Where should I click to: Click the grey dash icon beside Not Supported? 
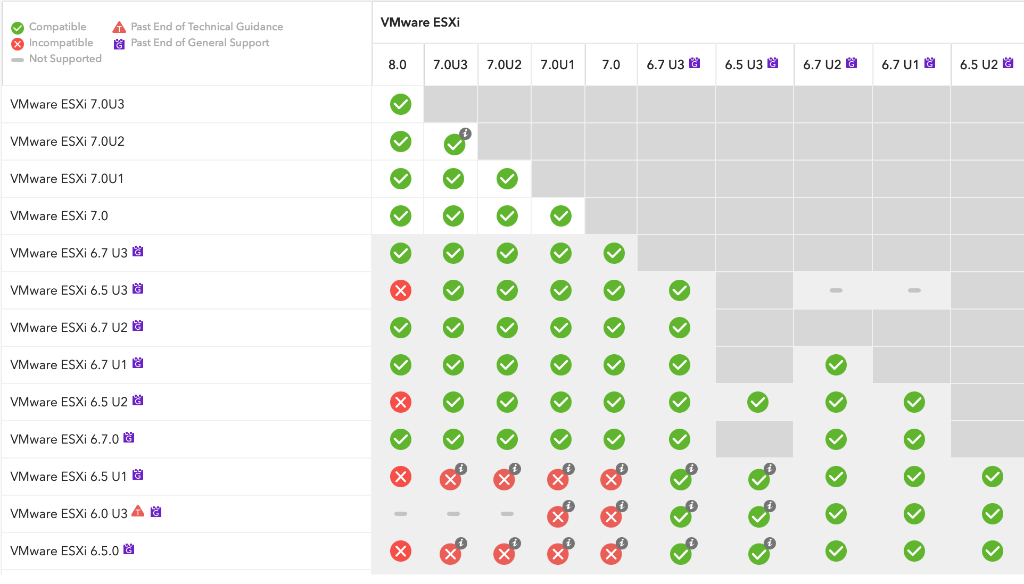point(18,59)
